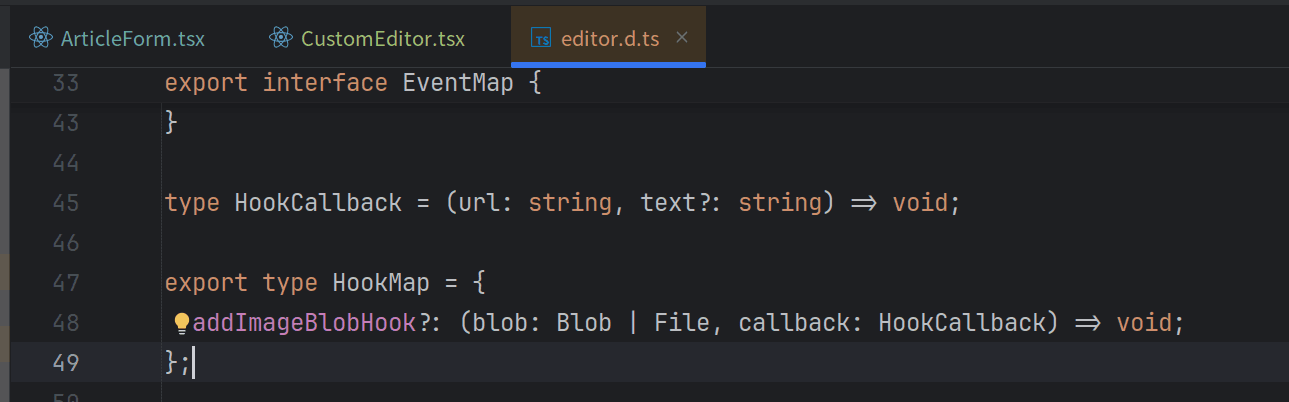The image size is (1289, 402).
Task: Click line number 33 in the gutter
Action: (x=65, y=83)
